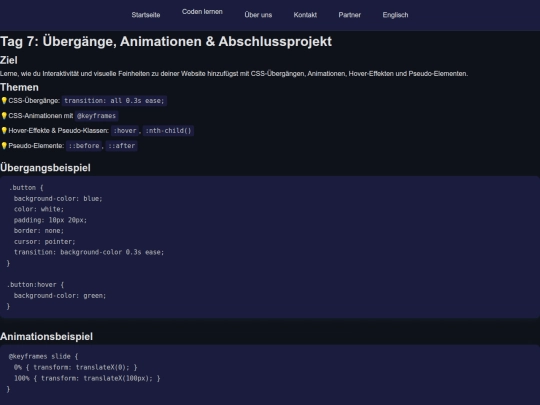Click the Übergangsbeispiel heading
540x405 pixels.
click(x=45, y=168)
